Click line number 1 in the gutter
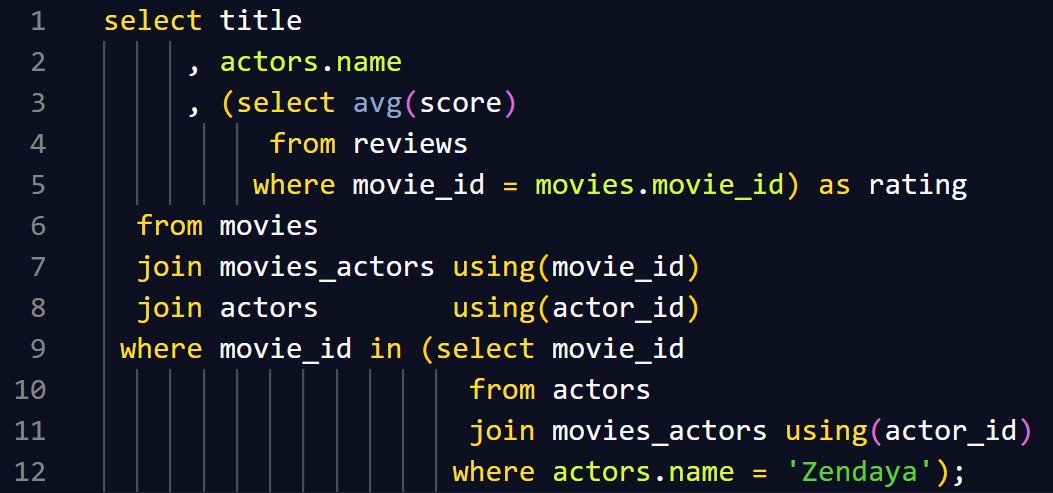Viewport: 1053px width, 493px height. click(38, 21)
